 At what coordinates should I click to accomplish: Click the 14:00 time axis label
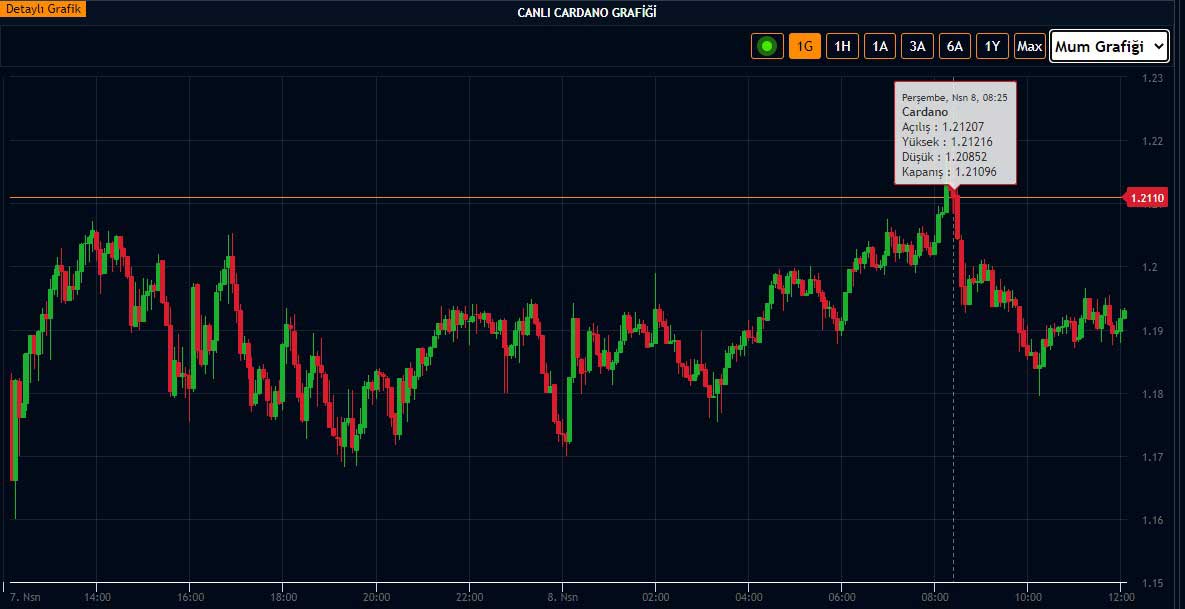pos(97,597)
